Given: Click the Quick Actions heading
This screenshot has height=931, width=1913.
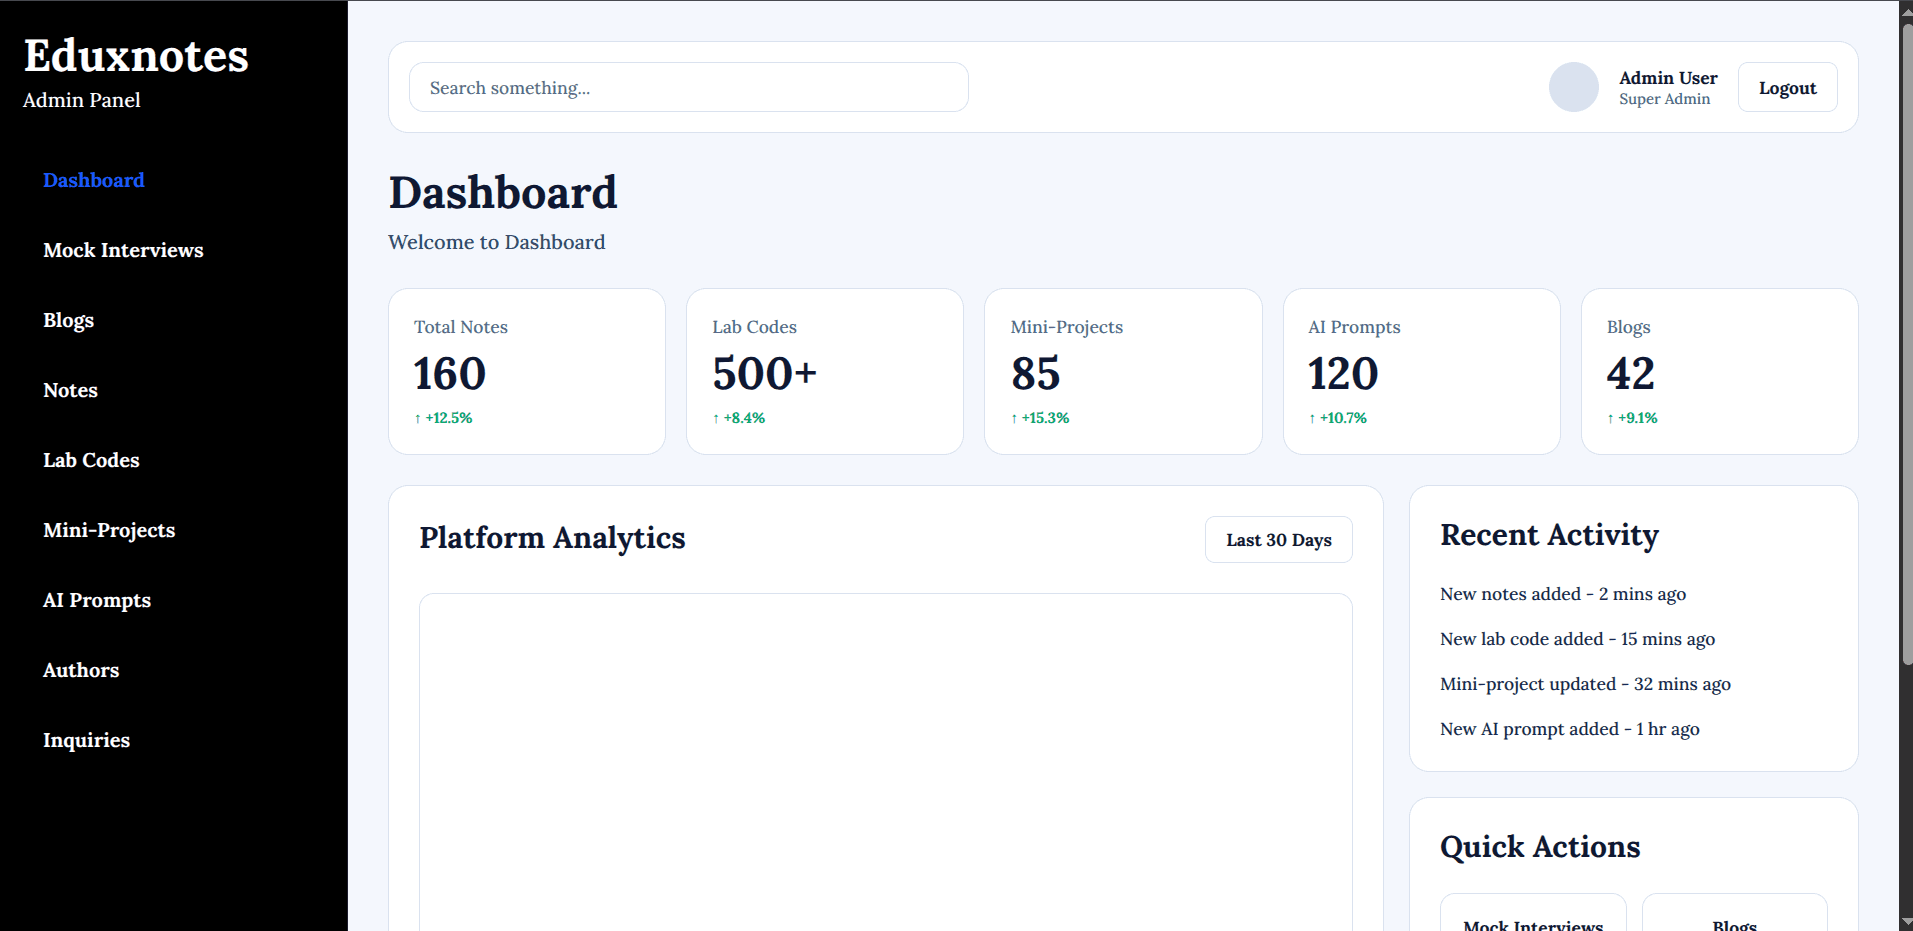Looking at the screenshot, I should click(1540, 847).
